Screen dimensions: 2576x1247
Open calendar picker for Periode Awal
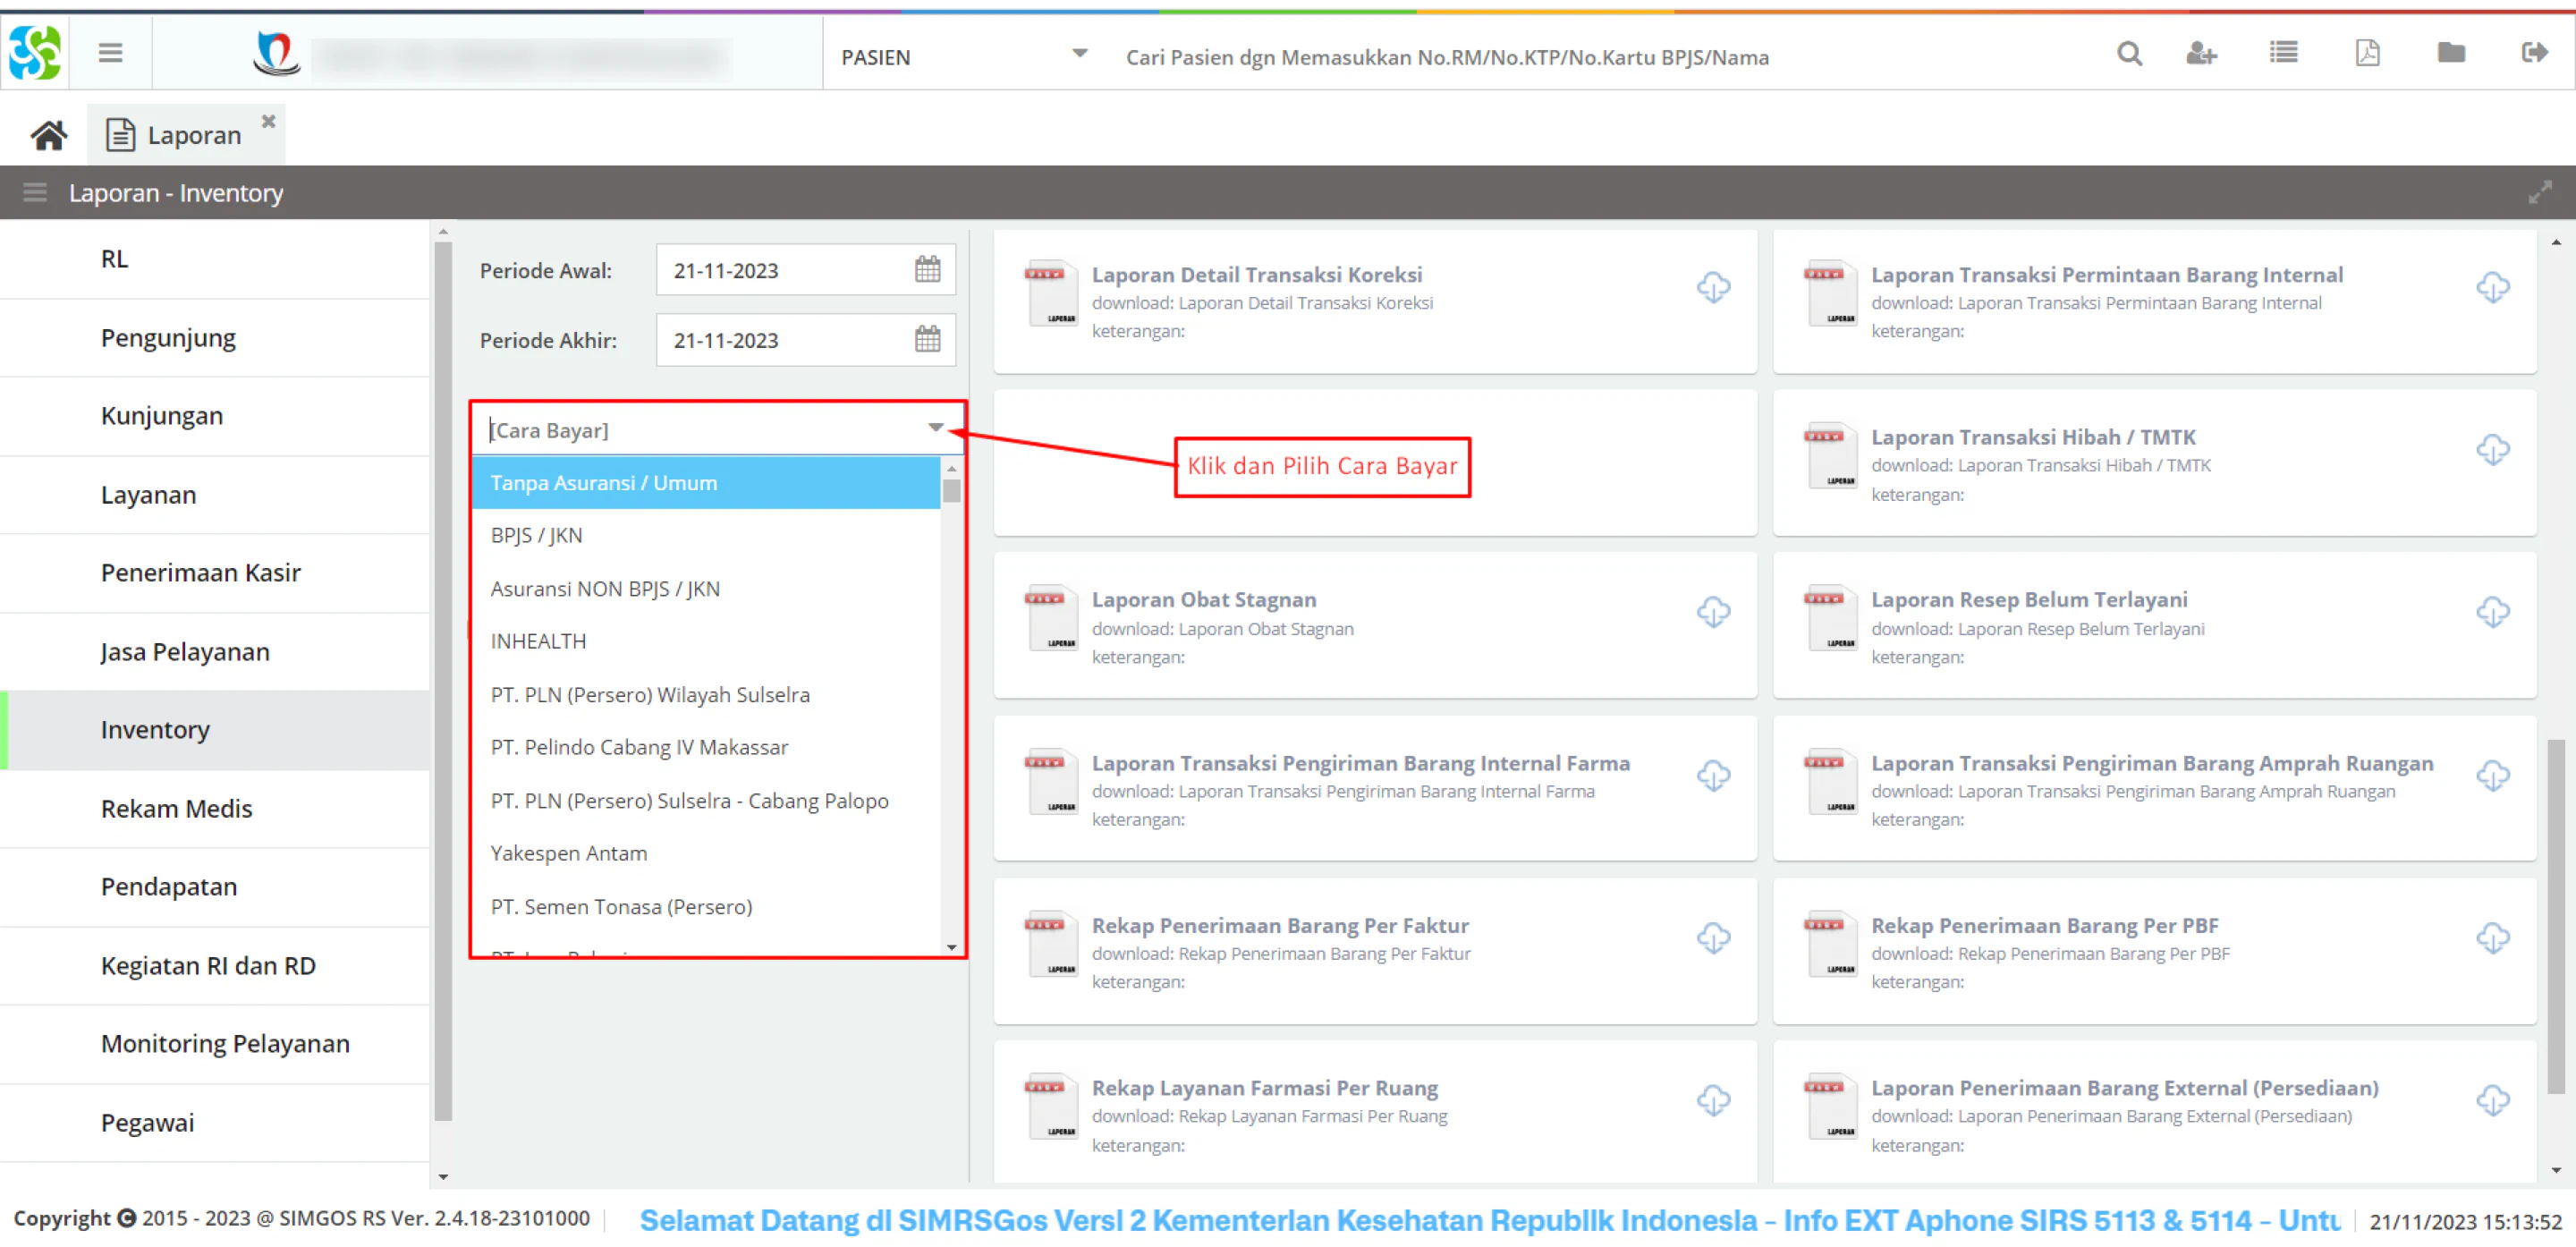pyautogui.click(x=927, y=270)
